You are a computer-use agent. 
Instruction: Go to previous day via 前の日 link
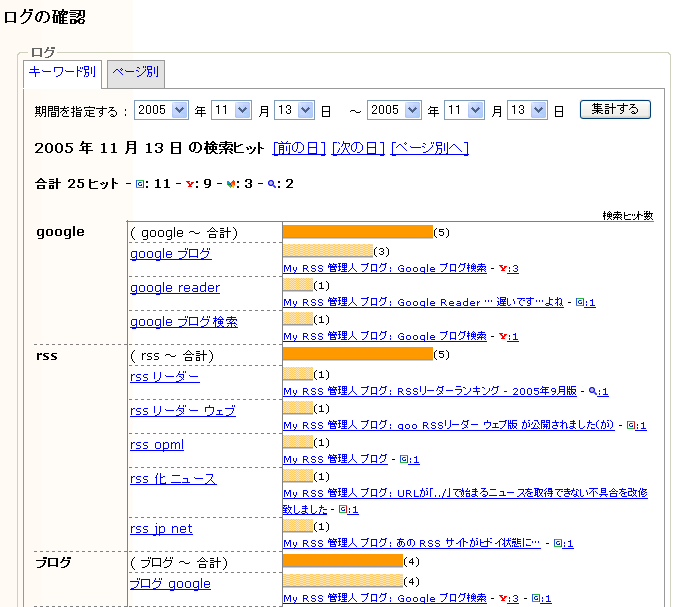tap(299, 148)
